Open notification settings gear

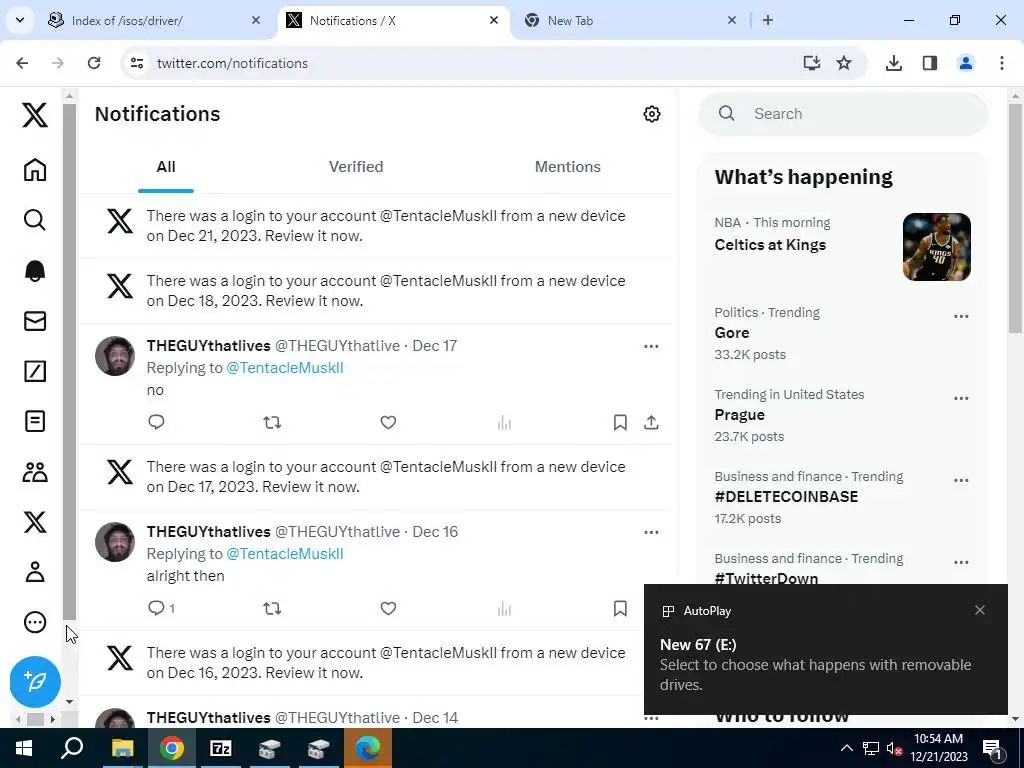click(651, 114)
